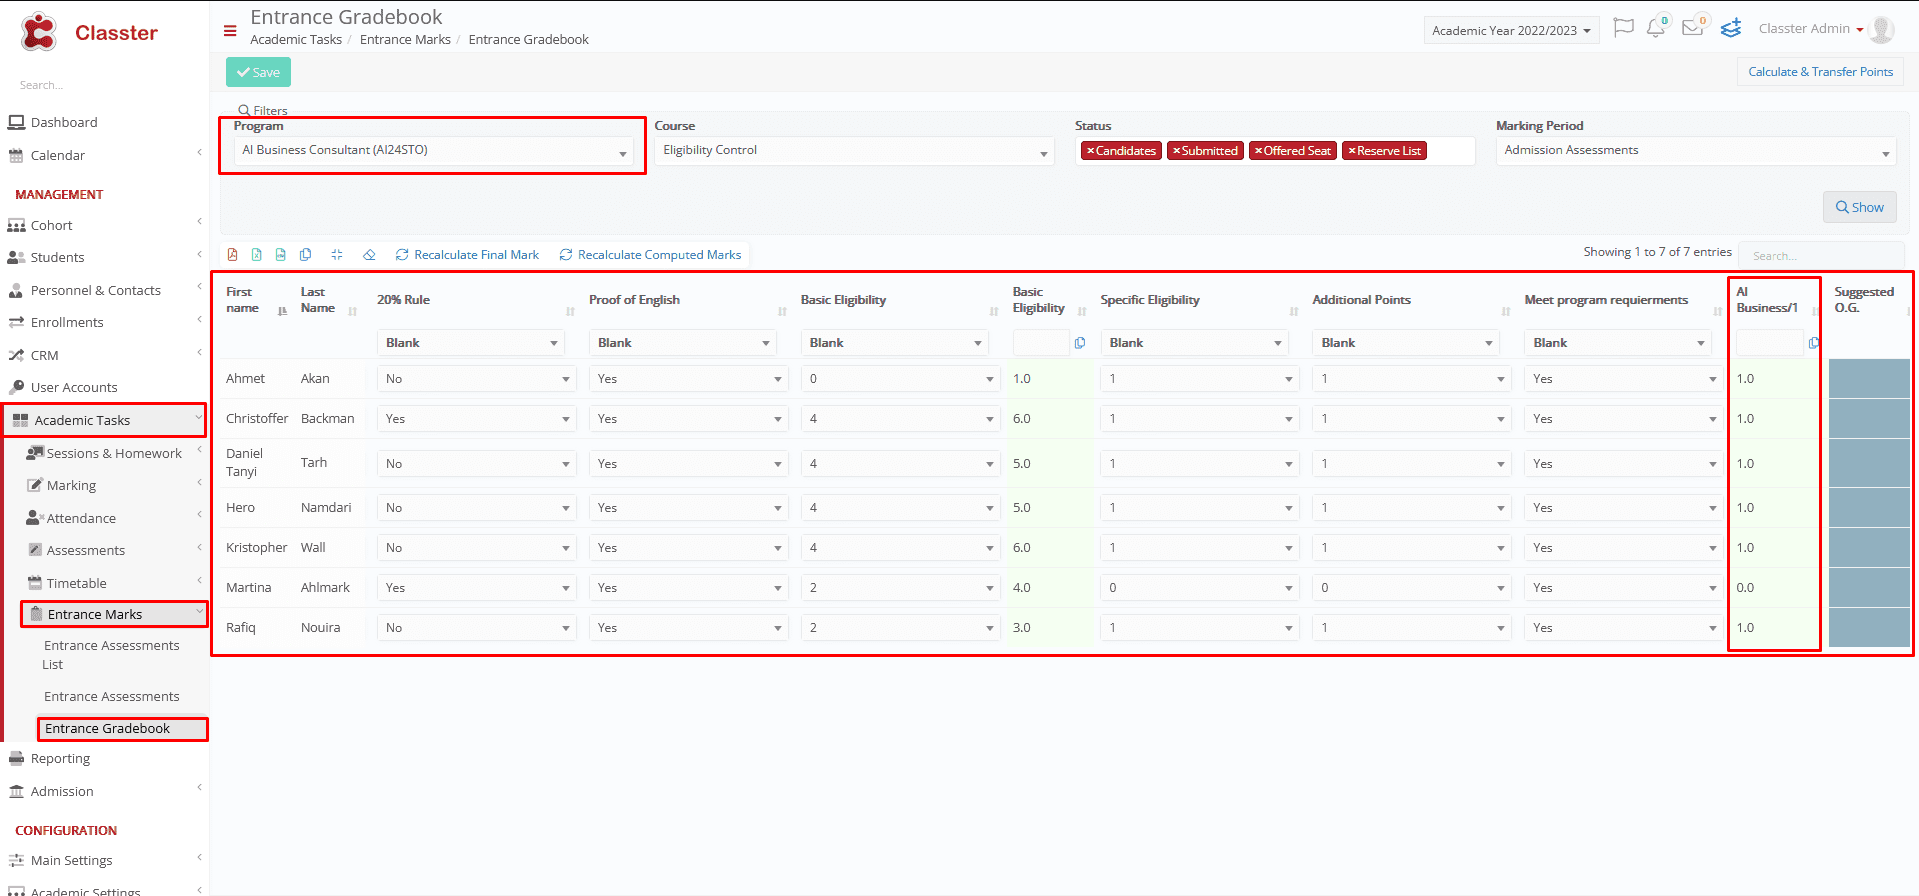Copy the gradebook table to clipboard

pos(306,255)
